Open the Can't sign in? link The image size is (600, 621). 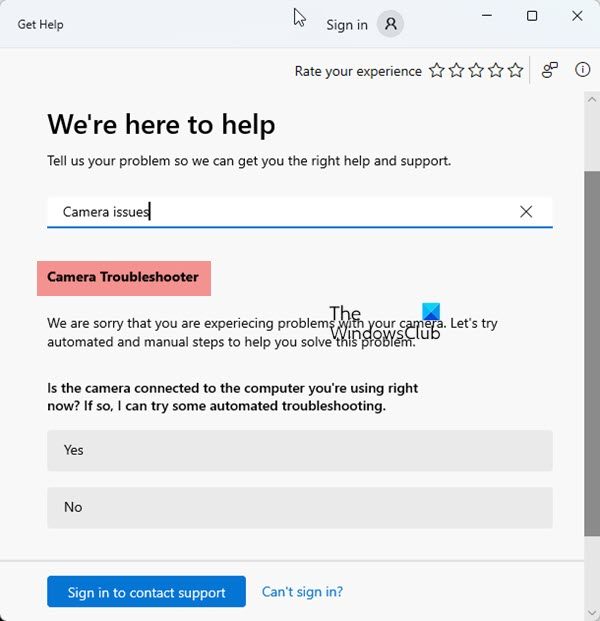click(302, 592)
